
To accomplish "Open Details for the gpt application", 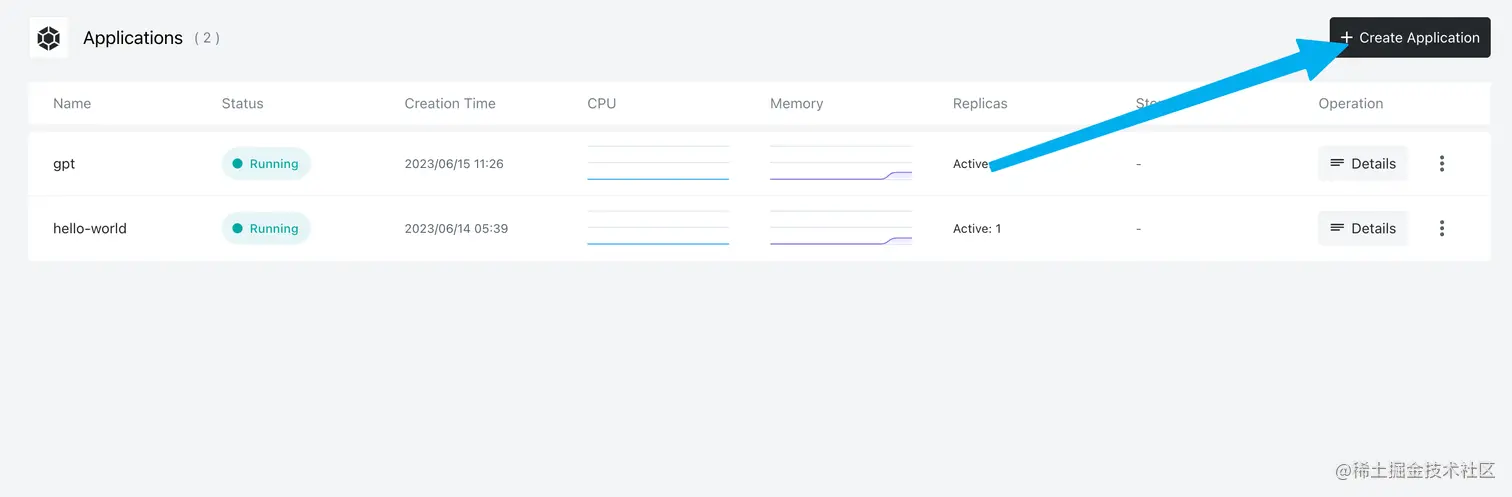I will 1362,163.
